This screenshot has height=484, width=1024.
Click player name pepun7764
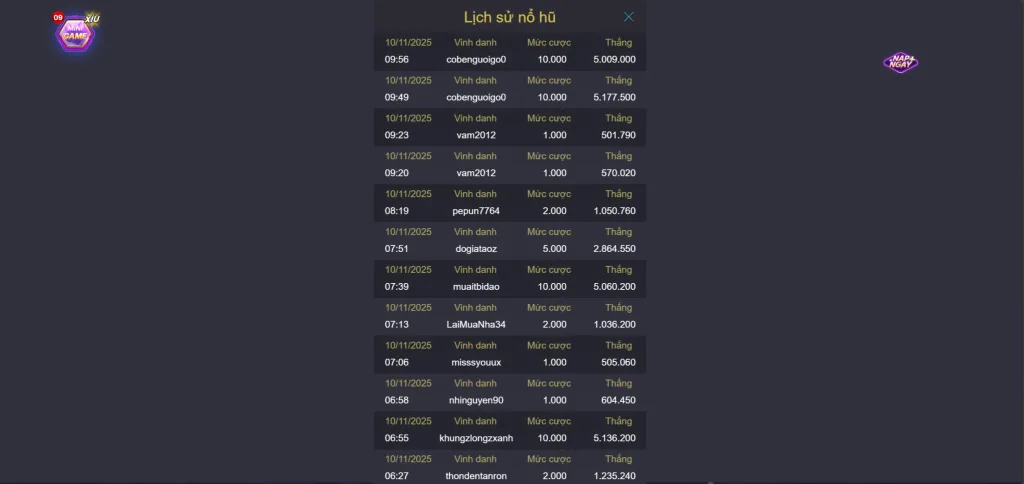coord(476,211)
